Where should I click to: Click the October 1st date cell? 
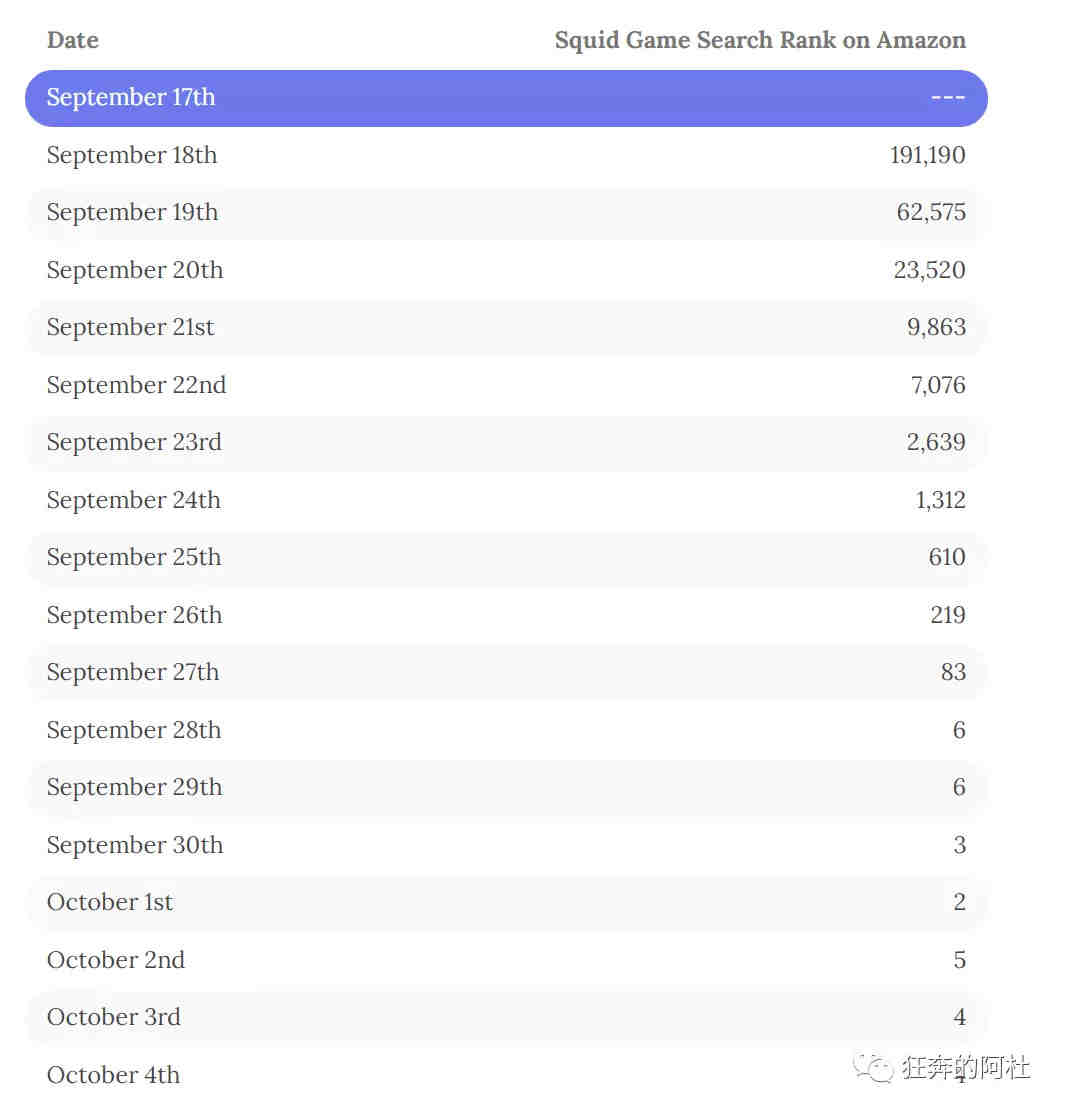coord(109,902)
